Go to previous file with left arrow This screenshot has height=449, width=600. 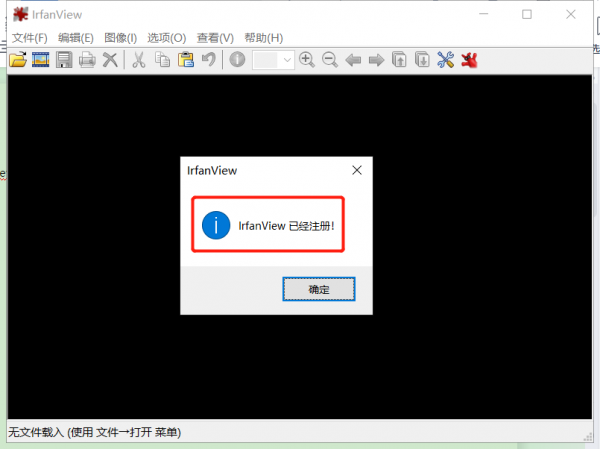coord(353,60)
